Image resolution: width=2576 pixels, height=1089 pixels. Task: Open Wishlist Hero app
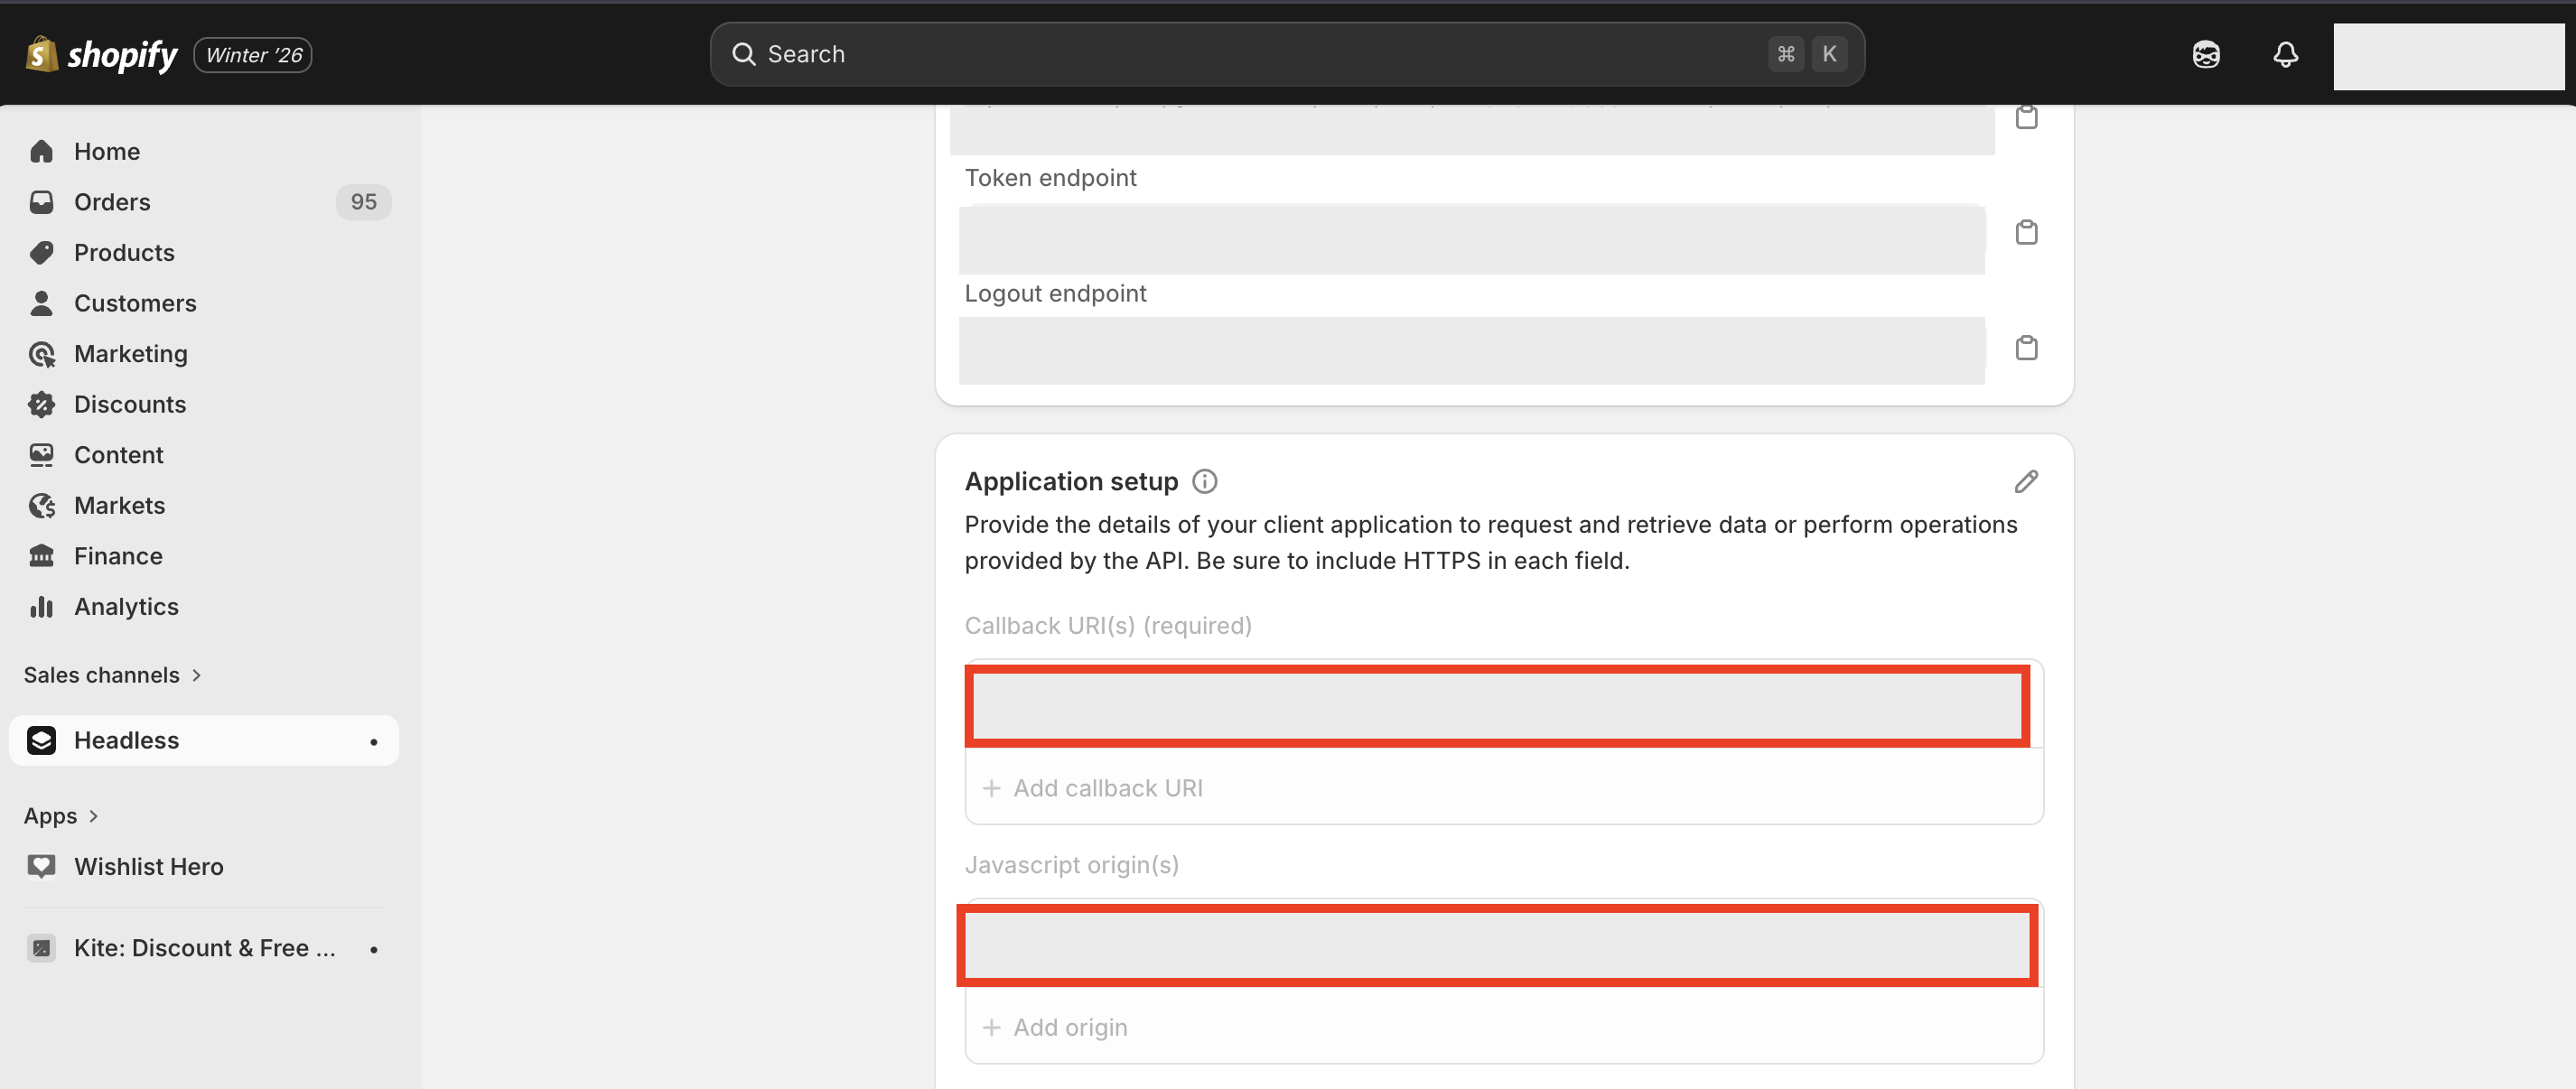point(148,867)
